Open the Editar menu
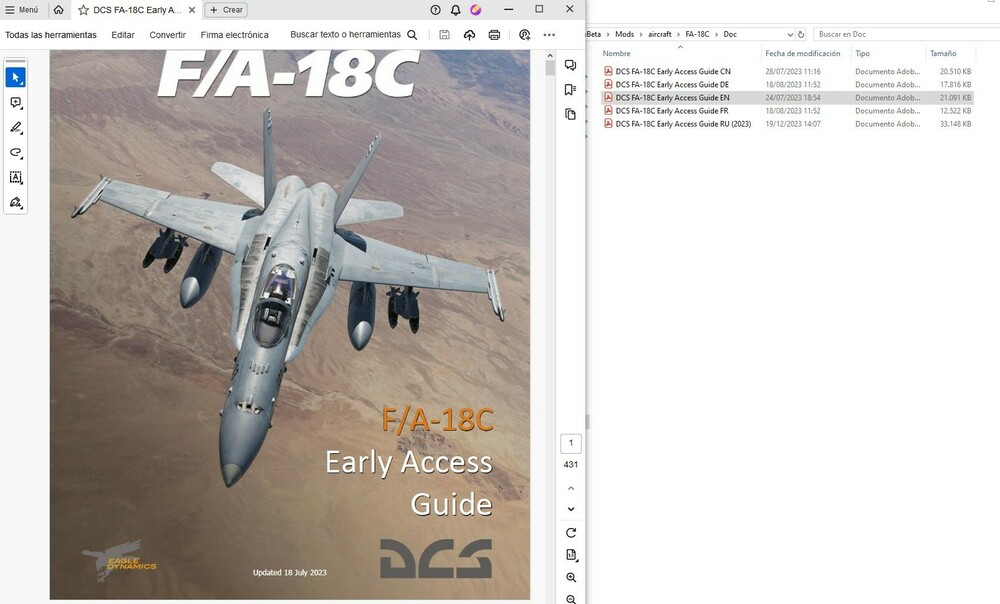The width and height of the screenshot is (1000, 604). click(123, 35)
